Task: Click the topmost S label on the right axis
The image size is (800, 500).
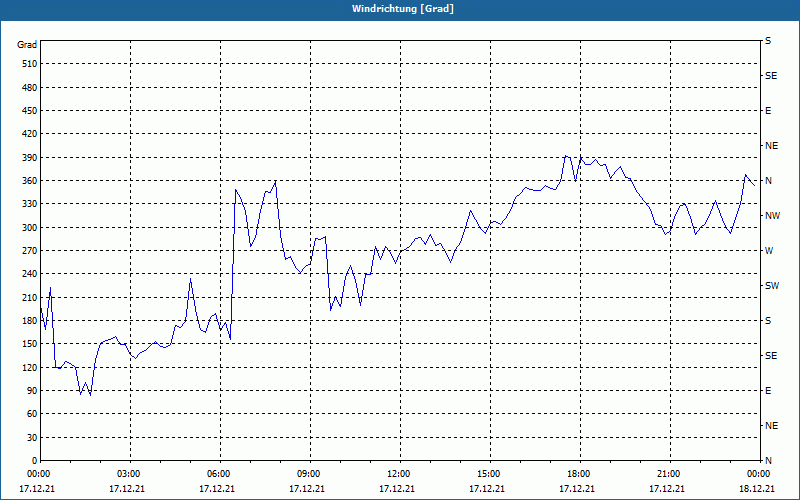Action: tap(768, 41)
